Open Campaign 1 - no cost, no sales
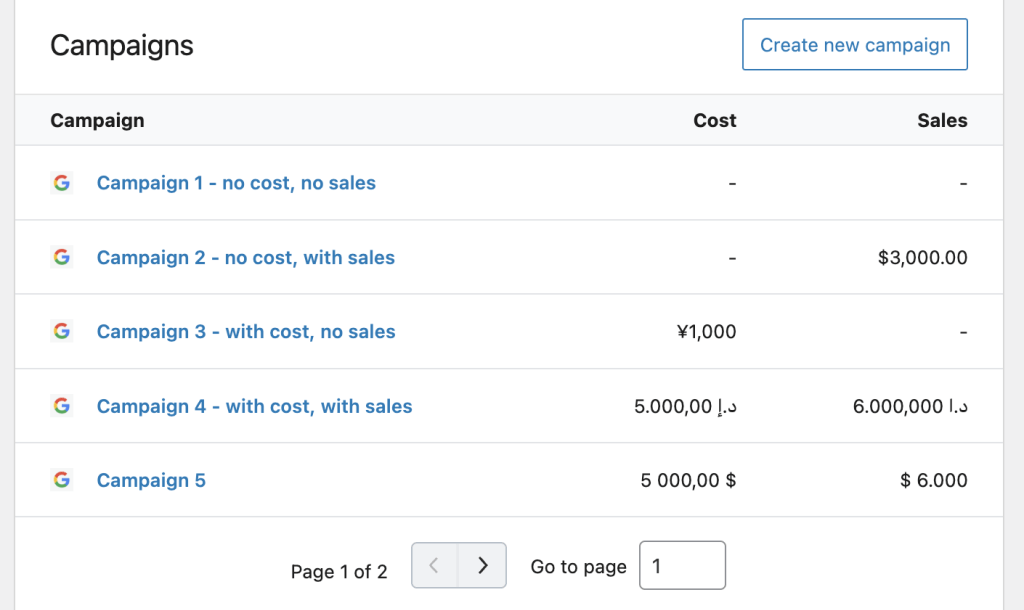This screenshot has width=1024, height=610. [236, 183]
